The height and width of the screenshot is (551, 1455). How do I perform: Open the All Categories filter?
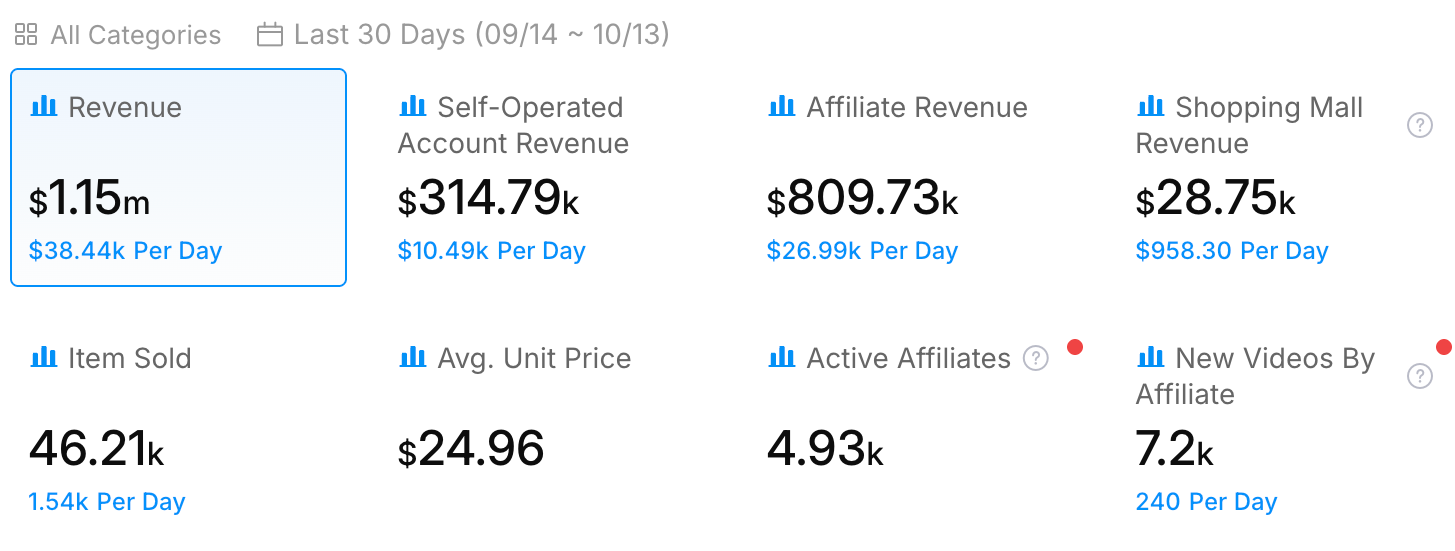pyautogui.click(x=118, y=35)
